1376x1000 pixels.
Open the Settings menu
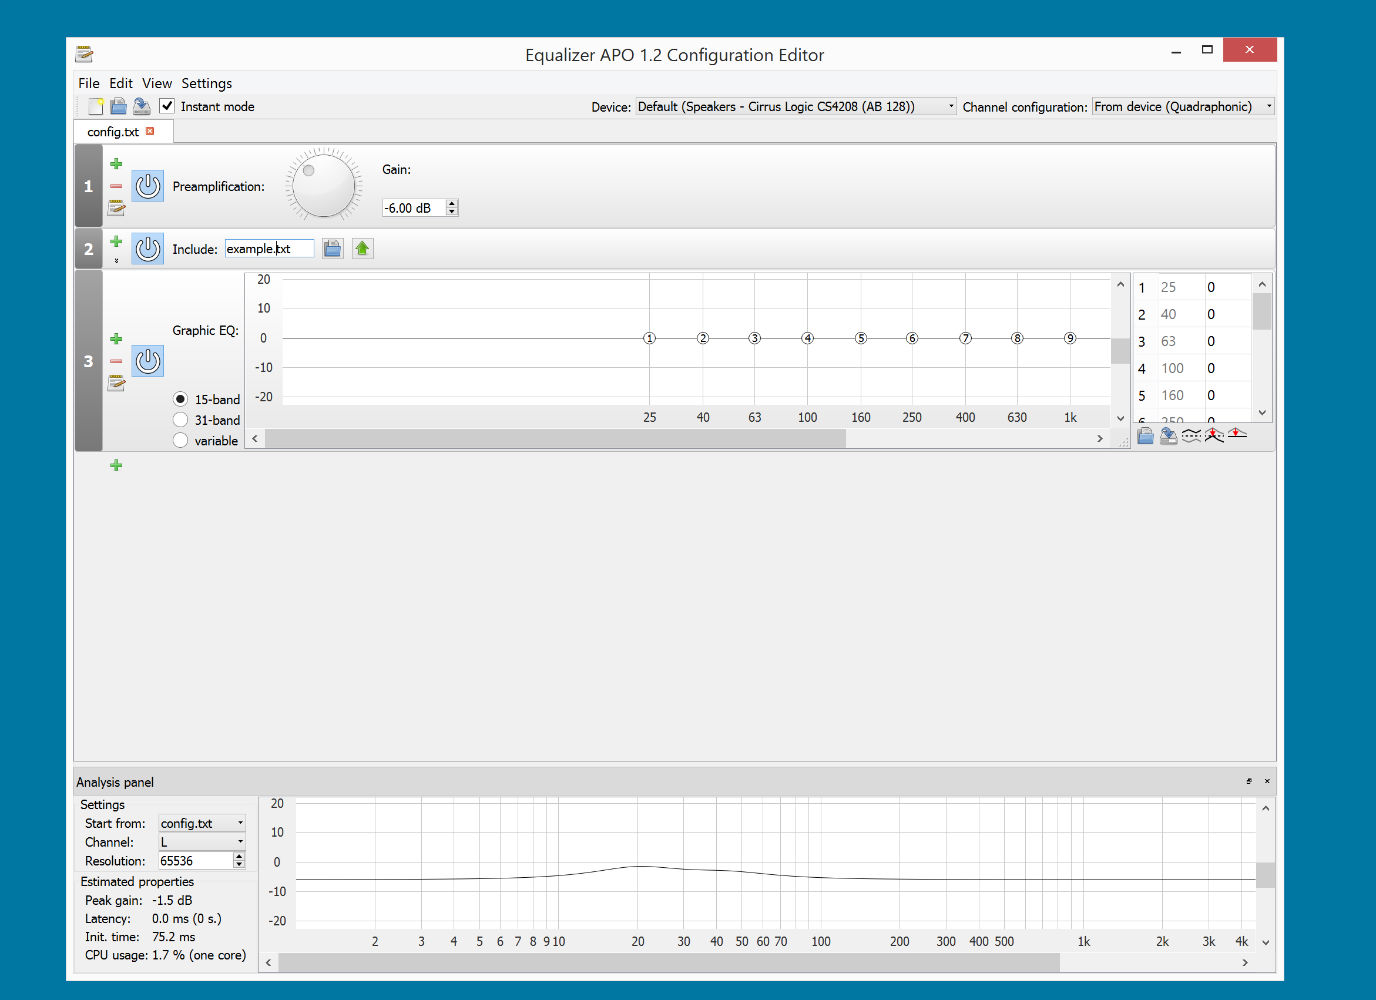207,83
